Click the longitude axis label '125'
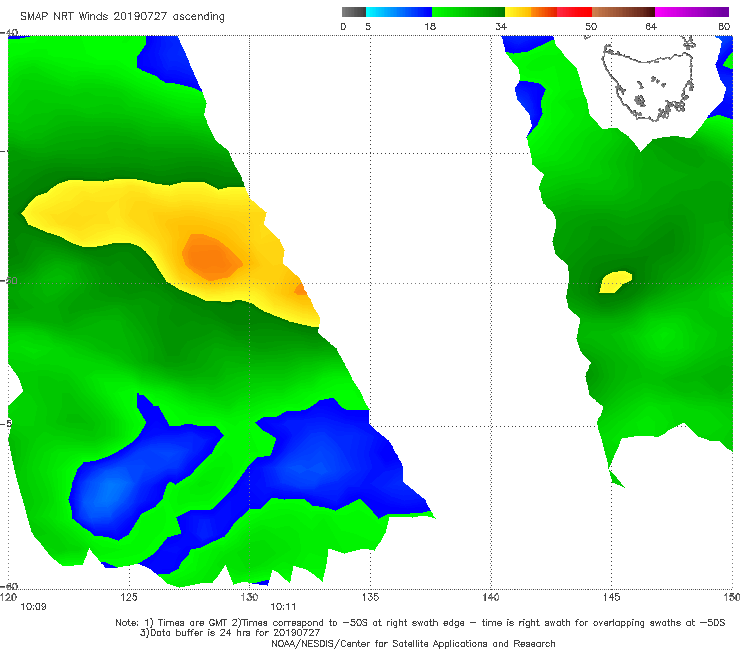 [129, 597]
